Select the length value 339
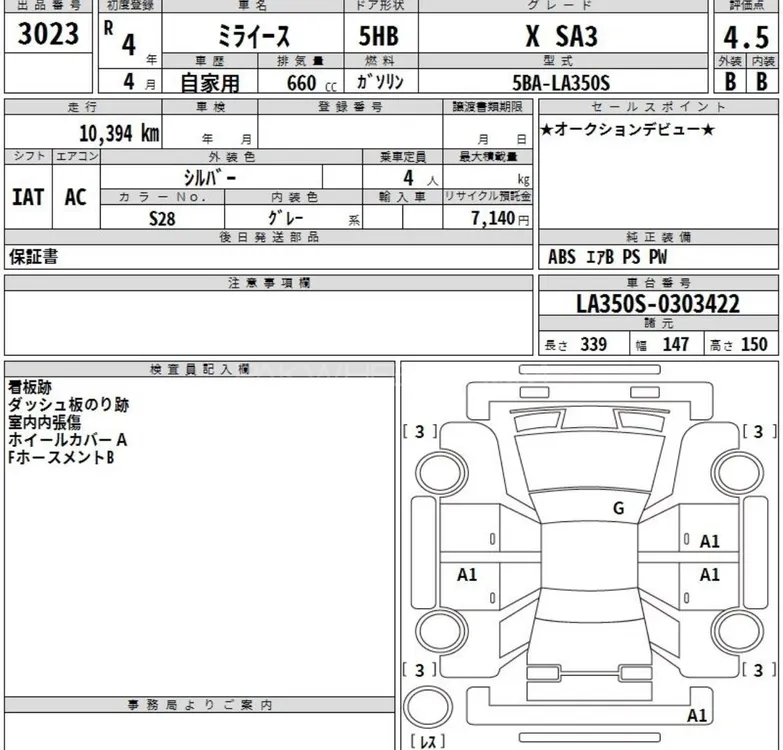The height and width of the screenshot is (750, 783). click(594, 345)
